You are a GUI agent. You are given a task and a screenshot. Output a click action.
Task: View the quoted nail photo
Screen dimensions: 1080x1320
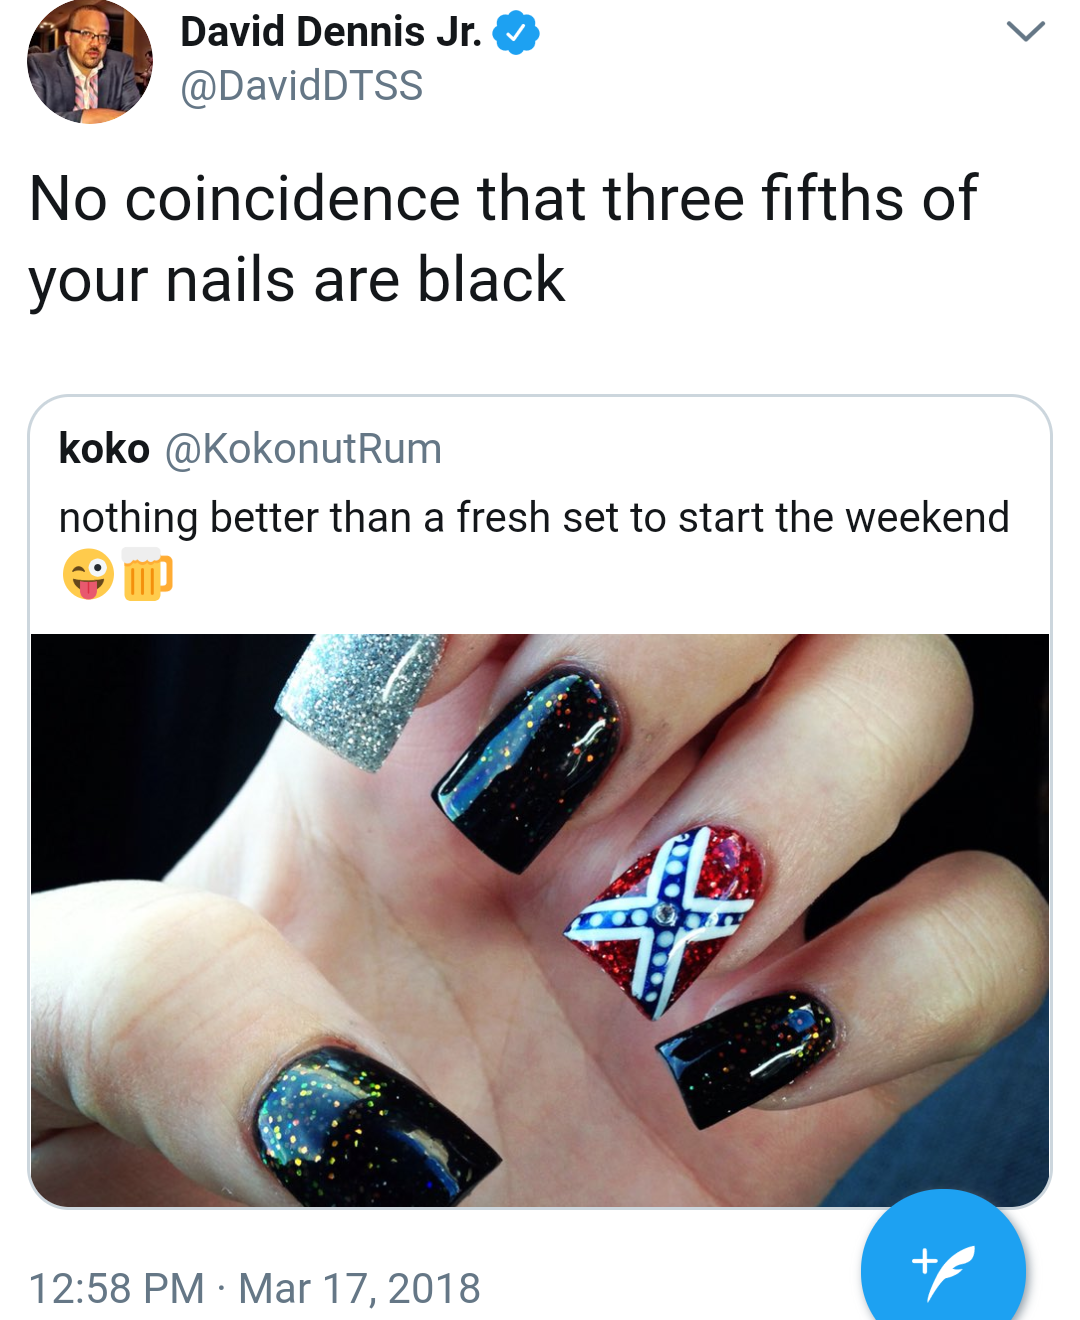(540, 920)
